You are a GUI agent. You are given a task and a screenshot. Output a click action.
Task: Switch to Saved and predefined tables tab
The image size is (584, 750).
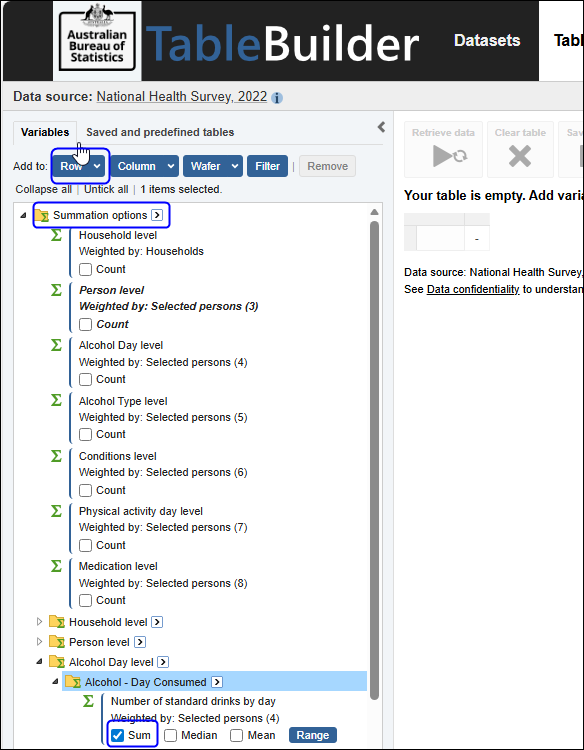point(160,132)
